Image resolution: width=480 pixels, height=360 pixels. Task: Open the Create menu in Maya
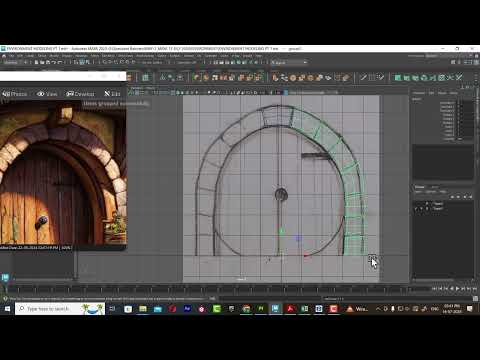coord(30,56)
